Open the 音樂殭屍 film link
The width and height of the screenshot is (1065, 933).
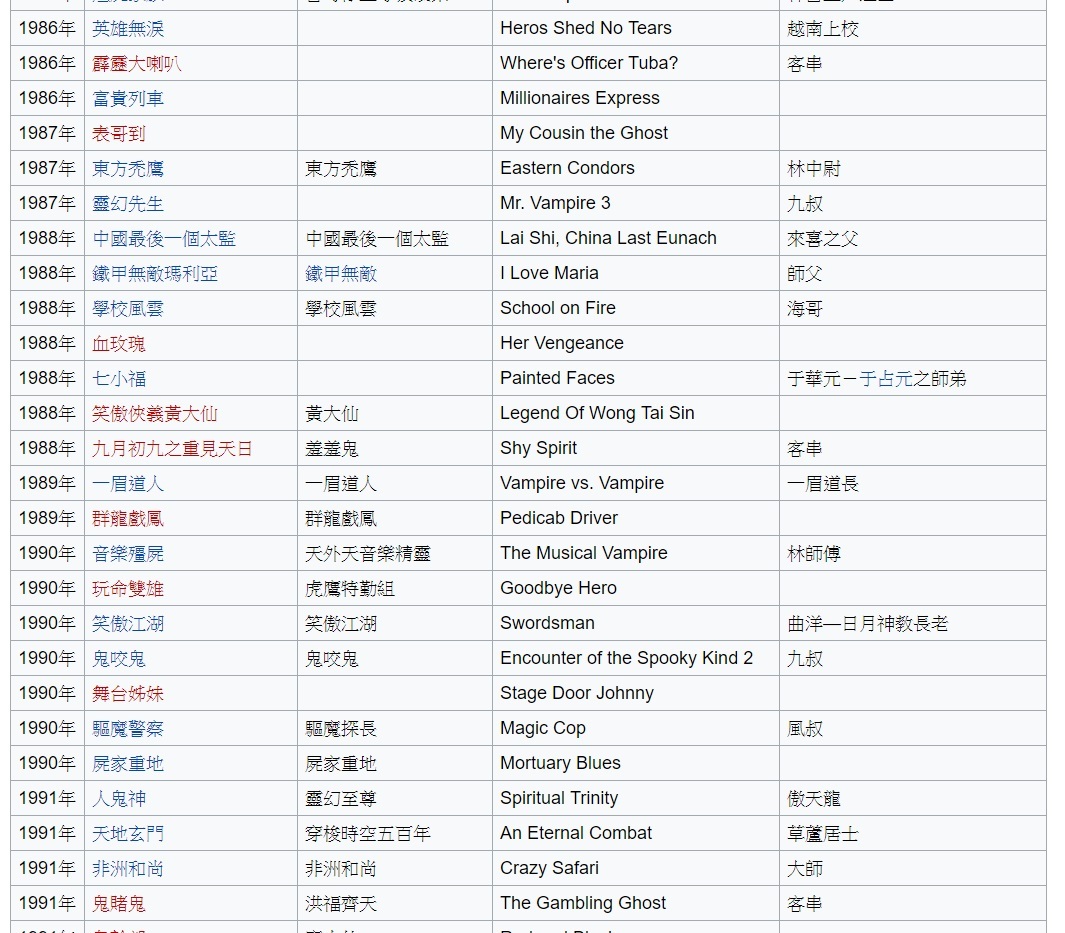pyautogui.click(x=128, y=554)
